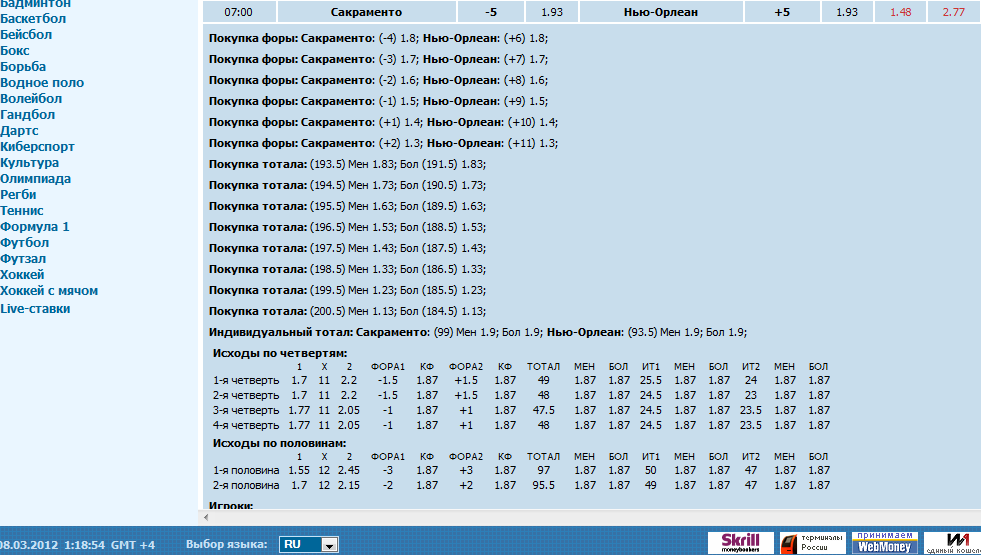Image resolution: width=981 pixels, height=555 pixels.
Task: Open the Skrill Moneybookers payment logo
Action: point(741,542)
